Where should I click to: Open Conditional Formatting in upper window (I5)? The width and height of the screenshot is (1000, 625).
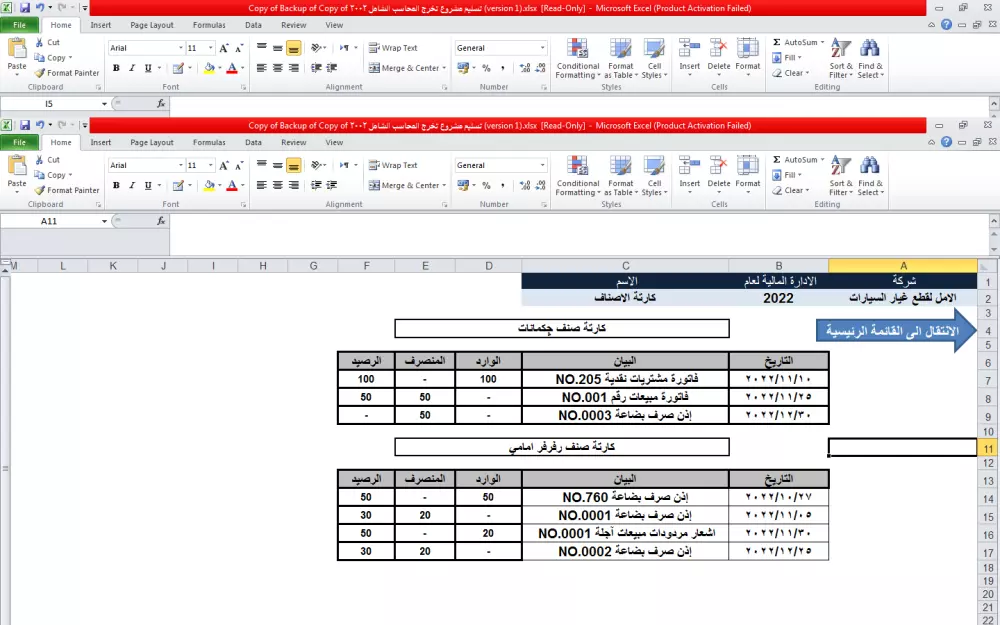pyautogui.click(x=578, y=58)
